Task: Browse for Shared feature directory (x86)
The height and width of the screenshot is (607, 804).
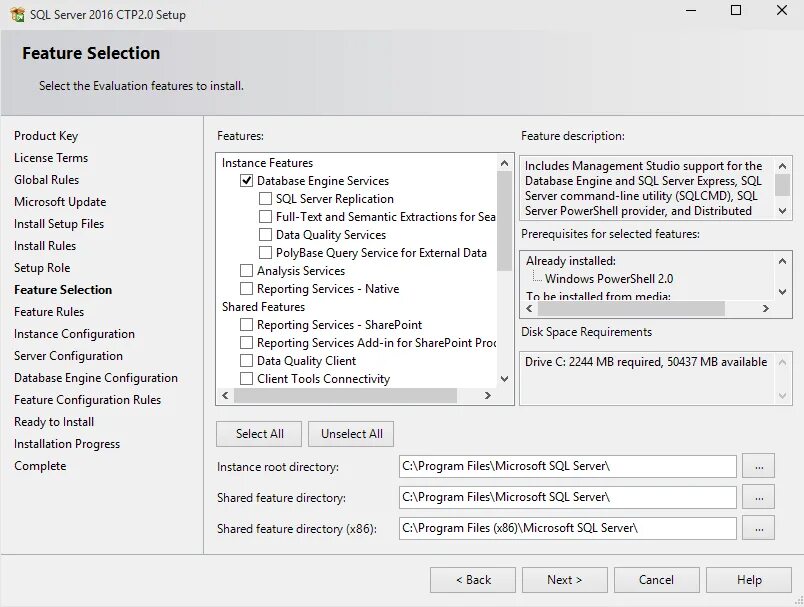Action: tap(759, 528)
